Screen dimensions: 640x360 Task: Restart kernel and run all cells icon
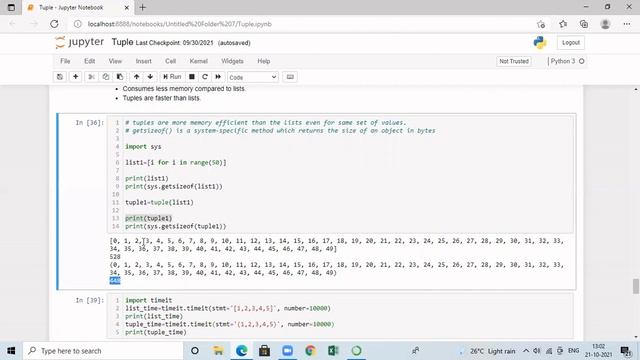tap(218, 77)
